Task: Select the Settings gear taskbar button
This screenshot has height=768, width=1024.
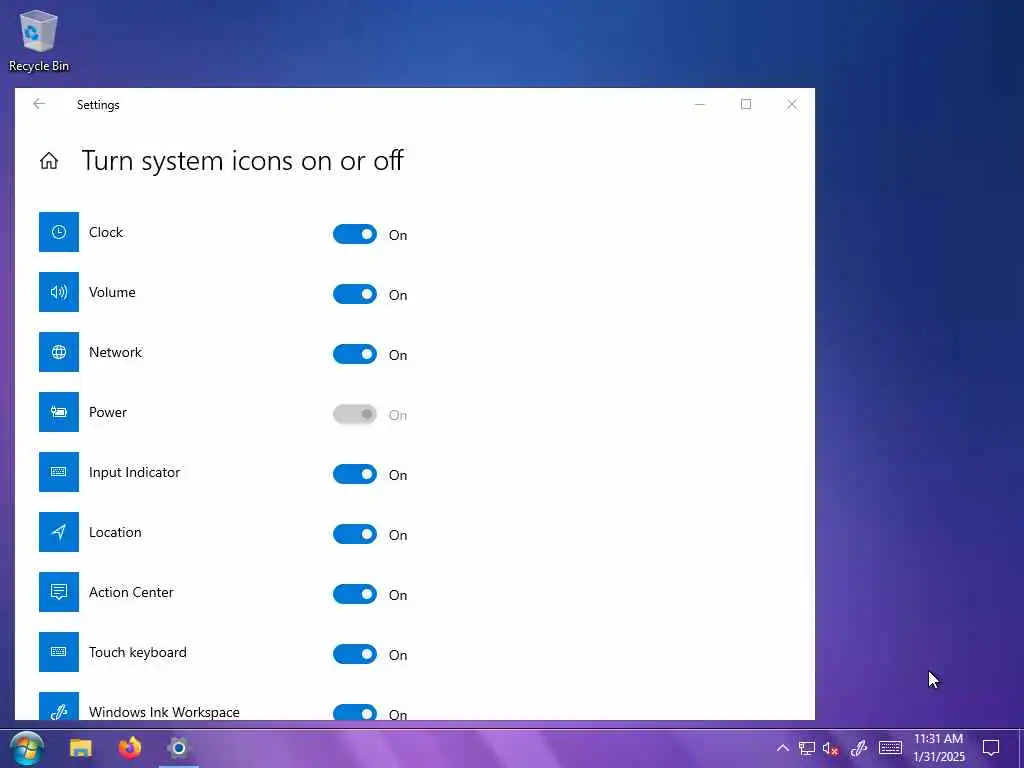Action: click(x=178, y=748)
